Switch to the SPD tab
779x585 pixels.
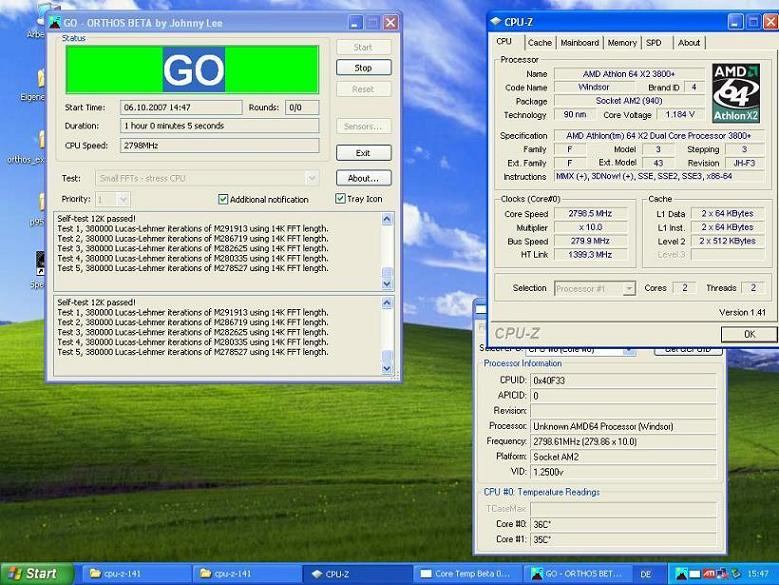654,43
